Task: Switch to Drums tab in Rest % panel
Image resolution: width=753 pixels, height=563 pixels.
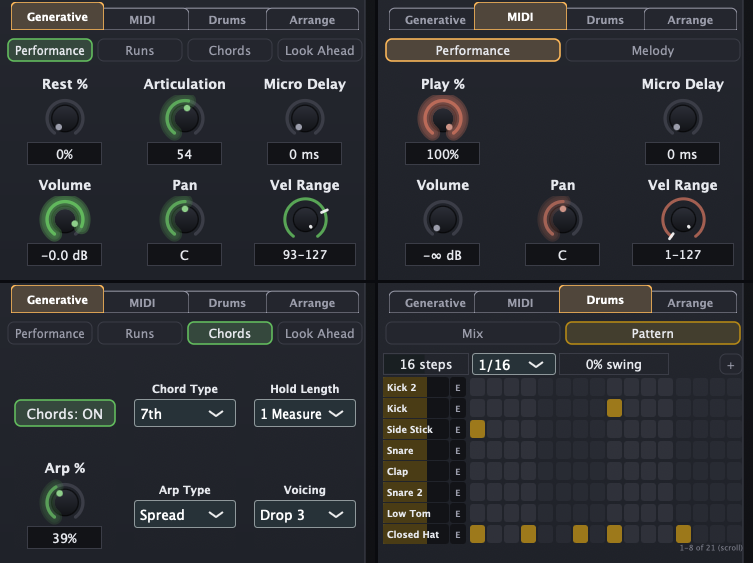Action: point(227,20)
